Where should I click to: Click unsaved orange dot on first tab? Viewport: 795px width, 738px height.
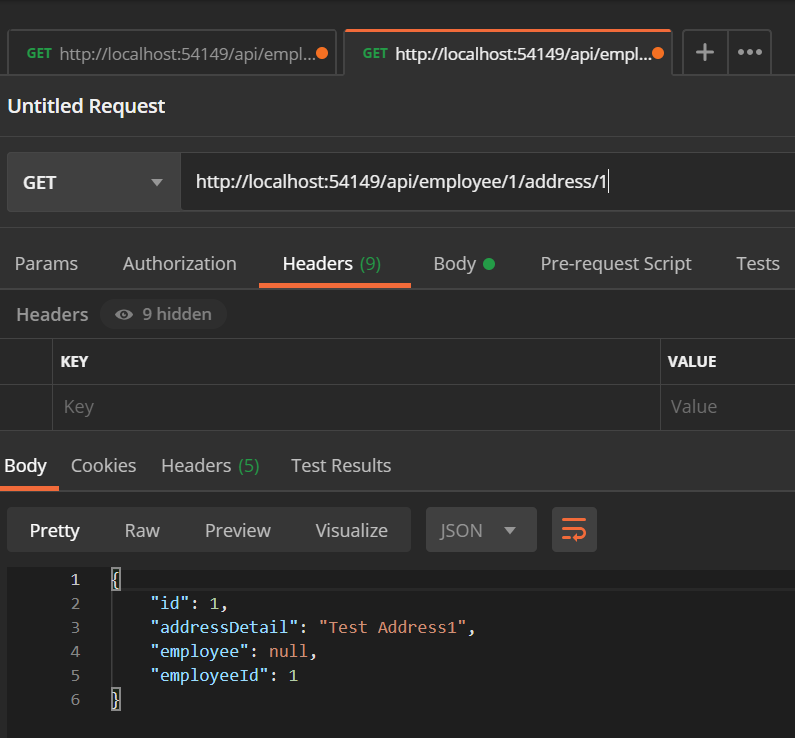pyautogui.click(x=322, y=53)
